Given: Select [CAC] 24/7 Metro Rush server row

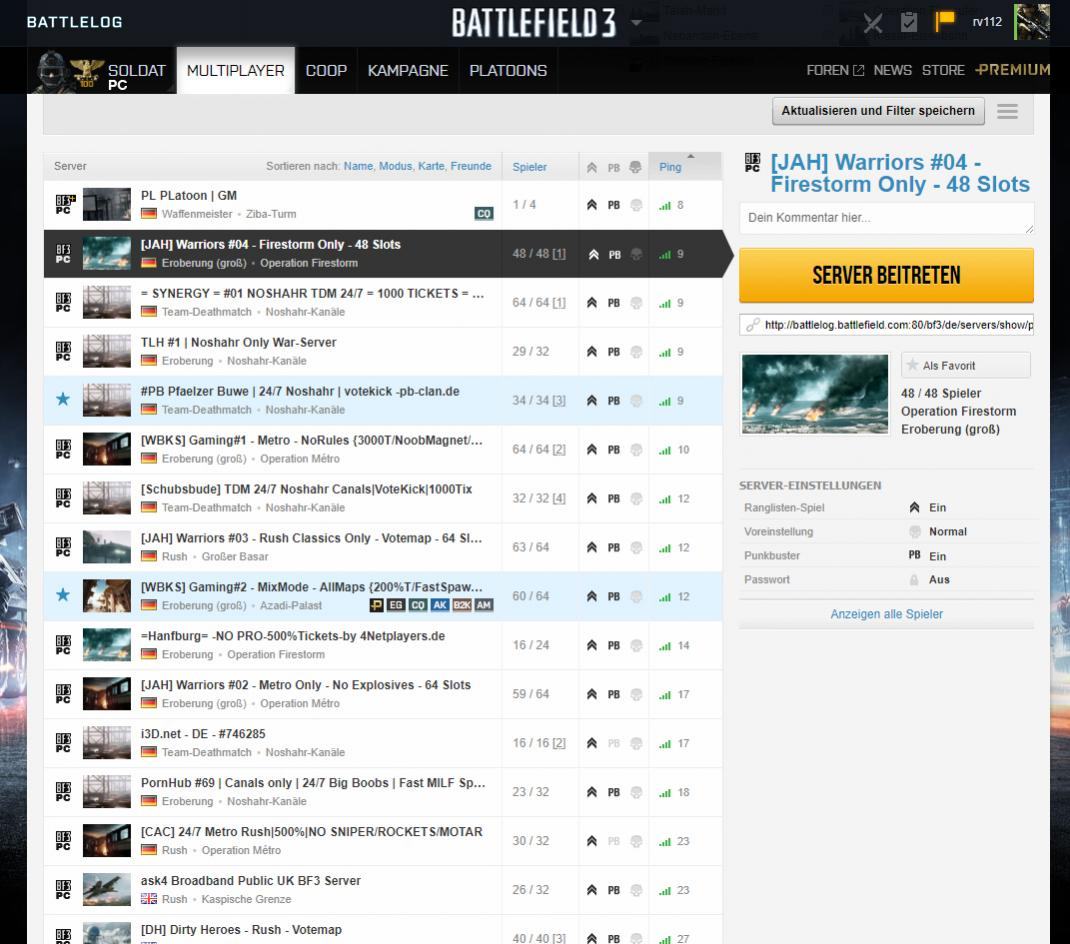Looking at the screenshot, I should click(x=383, y=841).
